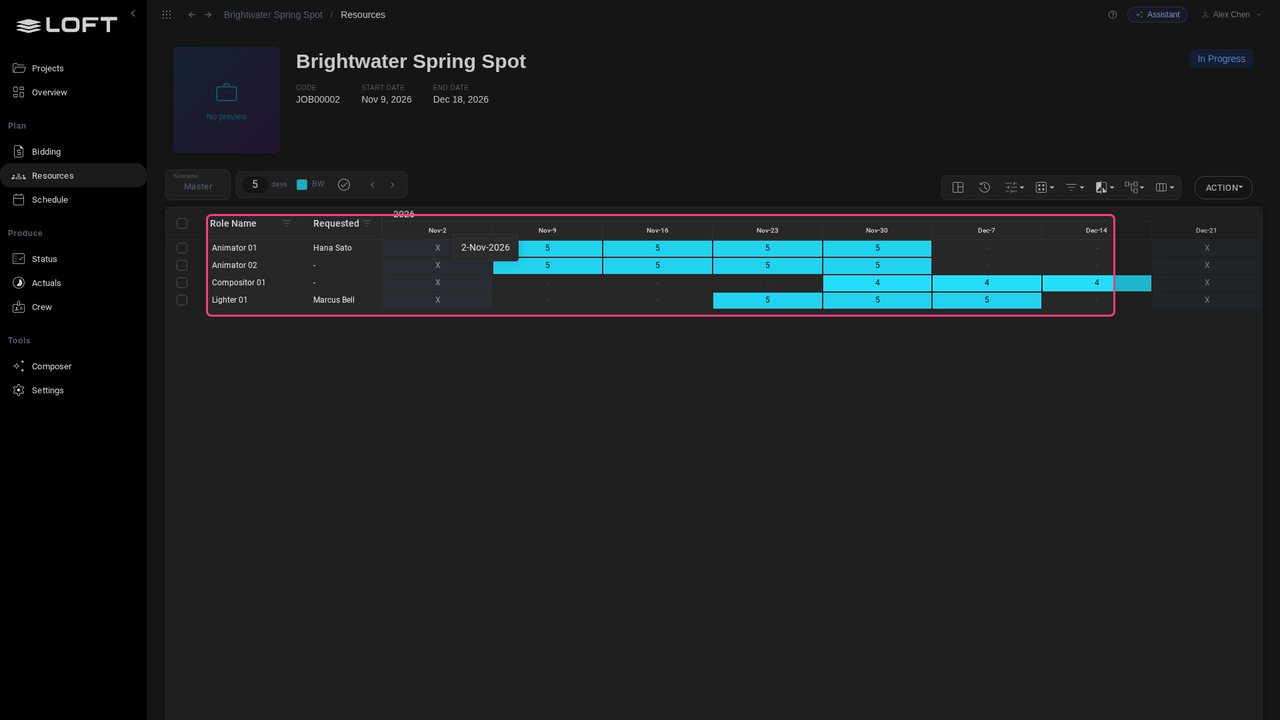The width and height of the screenshot is (1280, 720).
Task: Open the Assistant sparkle button
Action: (x=1157, y=15)
